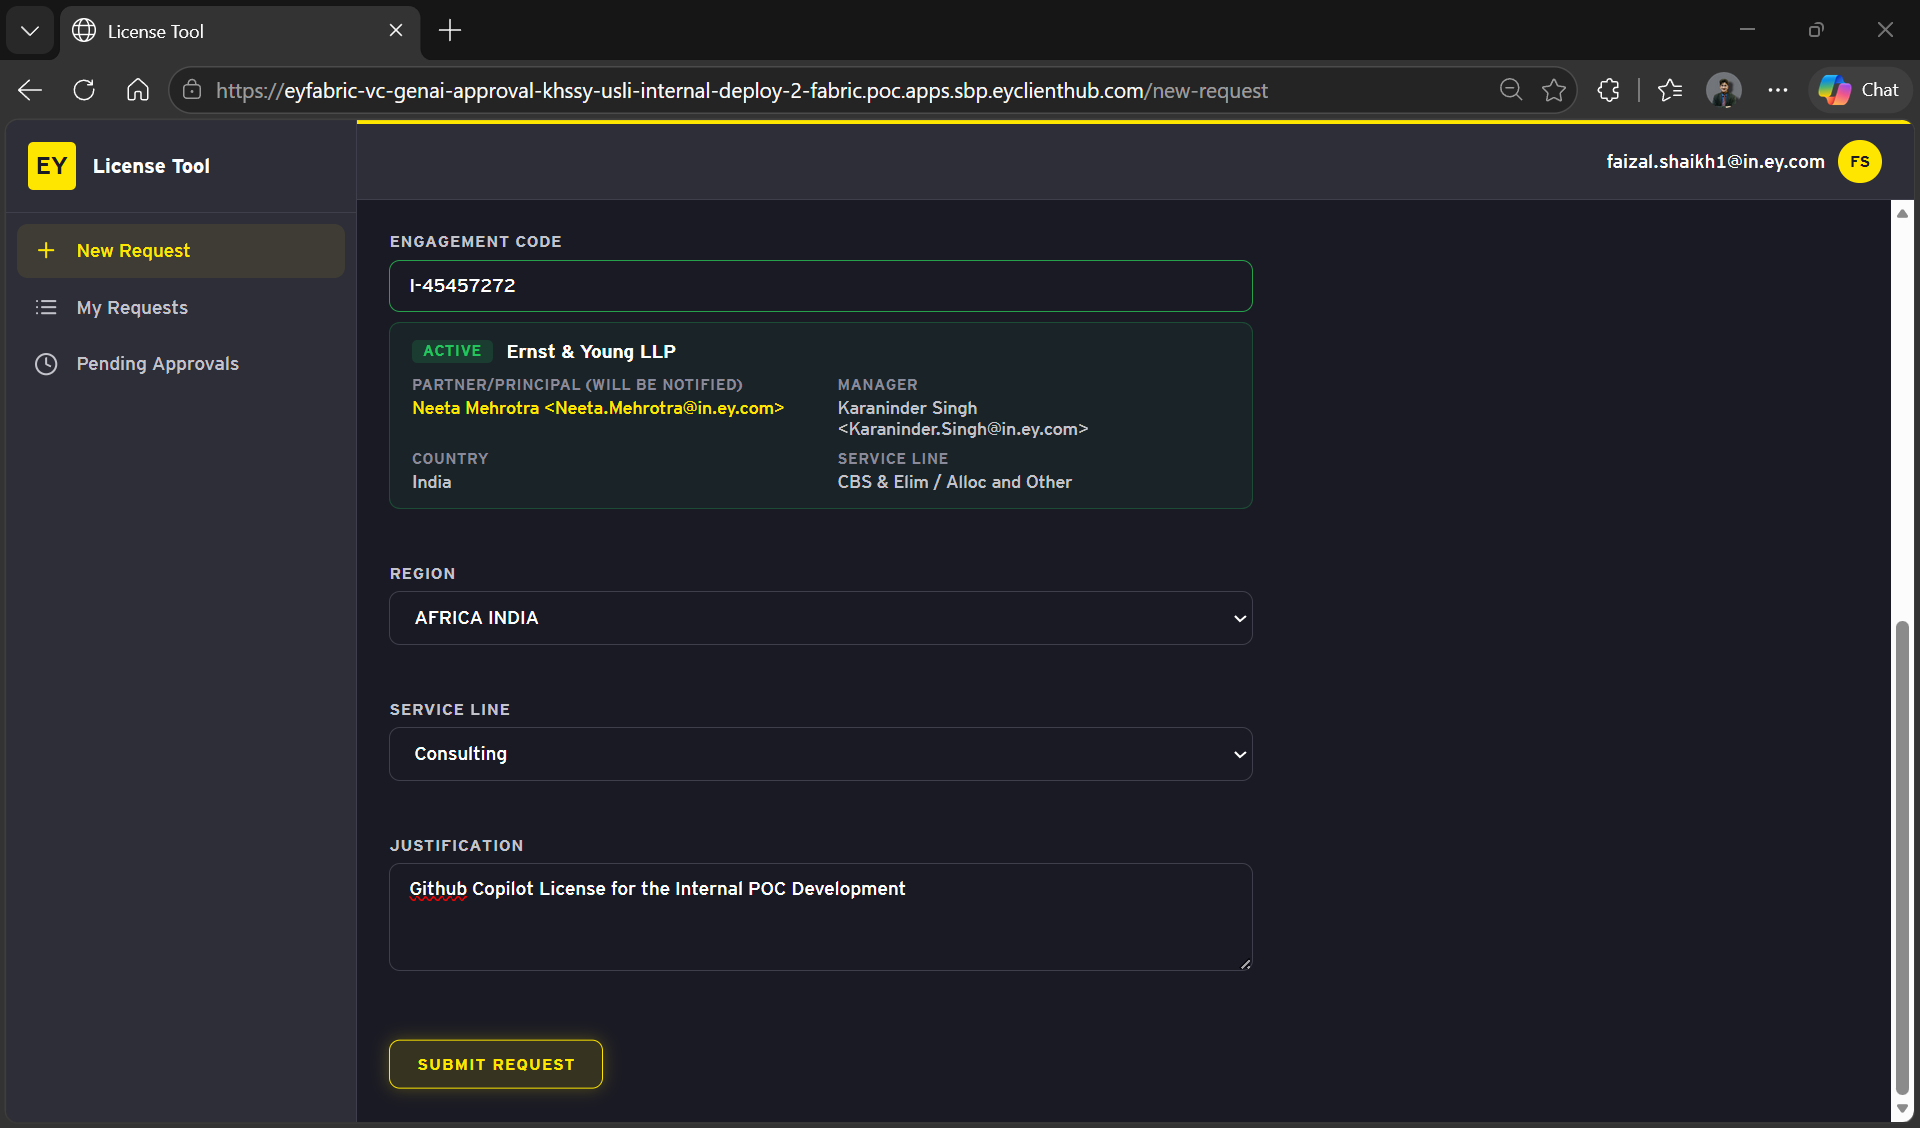Click the FS user avatar
The image size is (1920, 1128).
(1860, 162)
